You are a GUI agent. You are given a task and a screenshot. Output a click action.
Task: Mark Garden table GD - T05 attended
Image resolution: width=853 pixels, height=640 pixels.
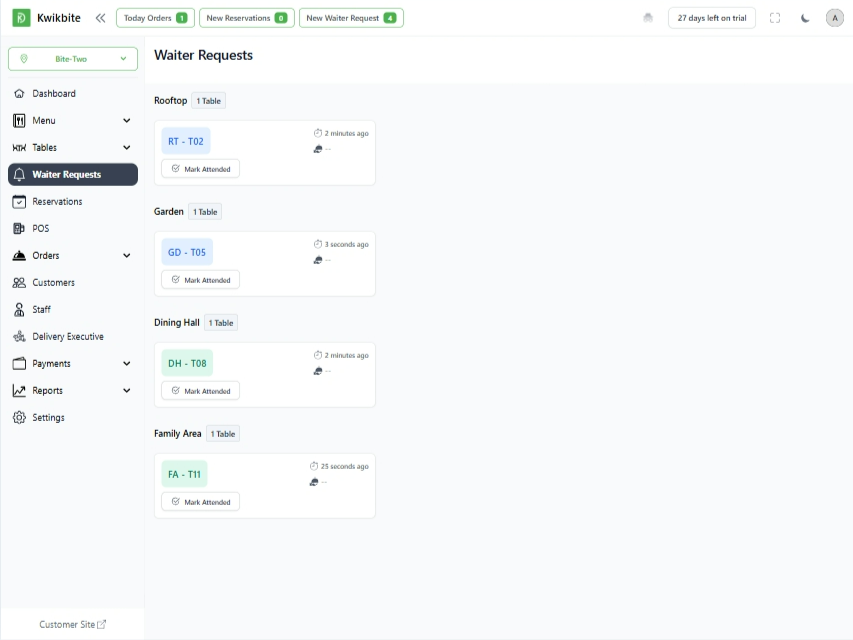tap(201, 280)
